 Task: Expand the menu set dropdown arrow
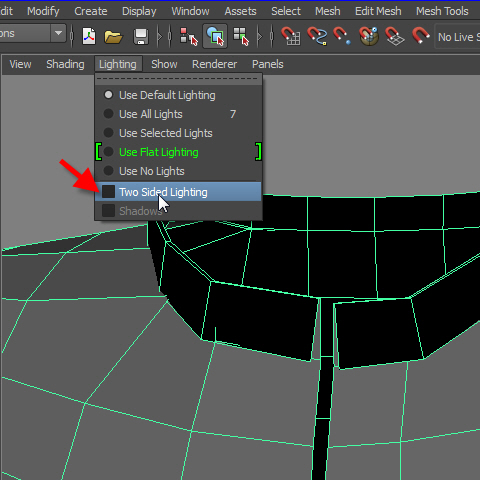[x=59, y=33]
